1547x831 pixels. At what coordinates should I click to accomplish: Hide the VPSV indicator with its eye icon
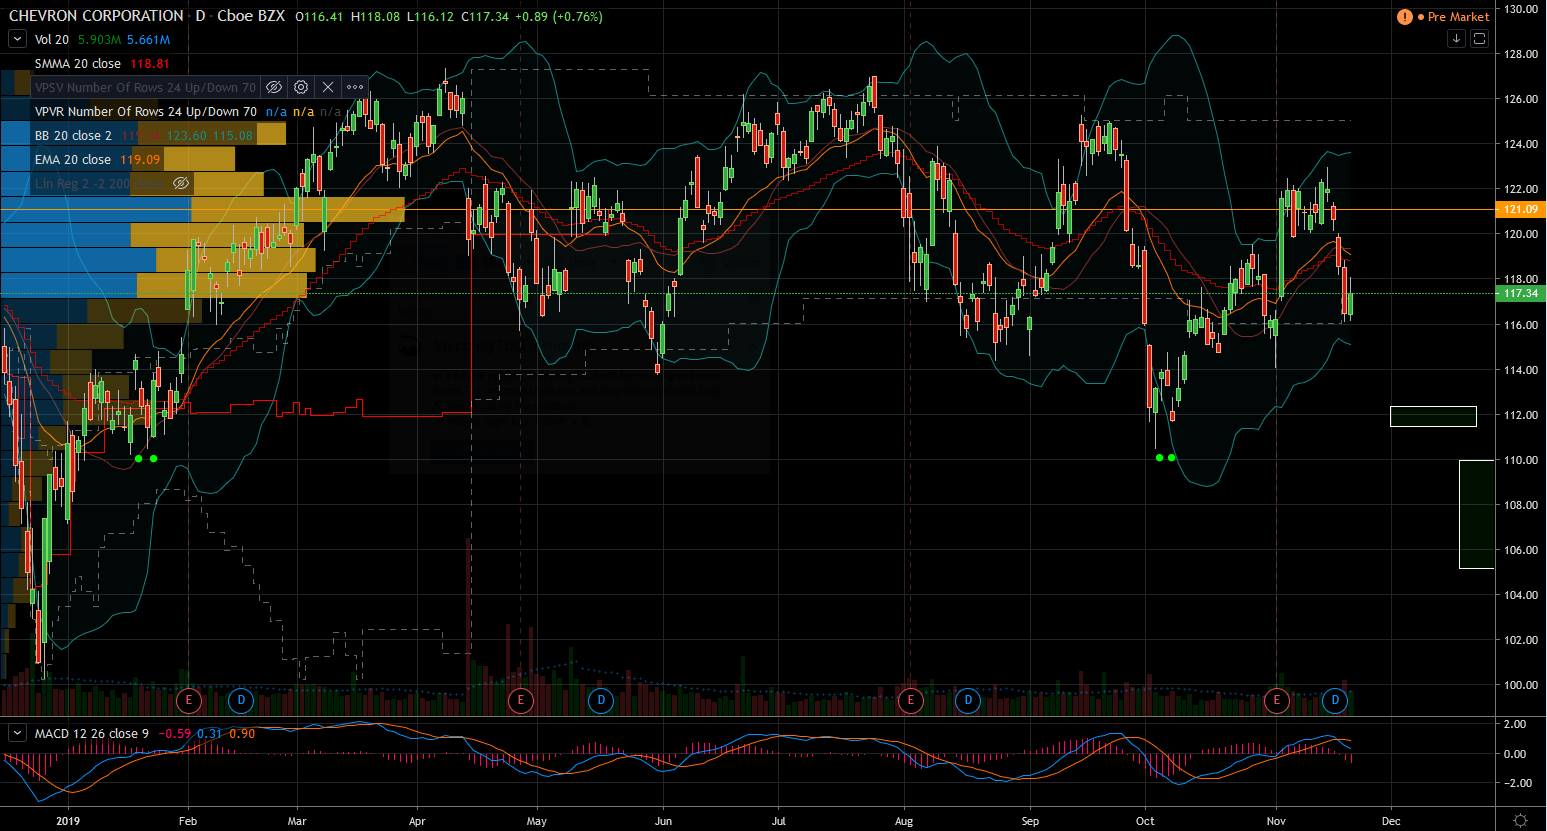(x=274, y=87)
